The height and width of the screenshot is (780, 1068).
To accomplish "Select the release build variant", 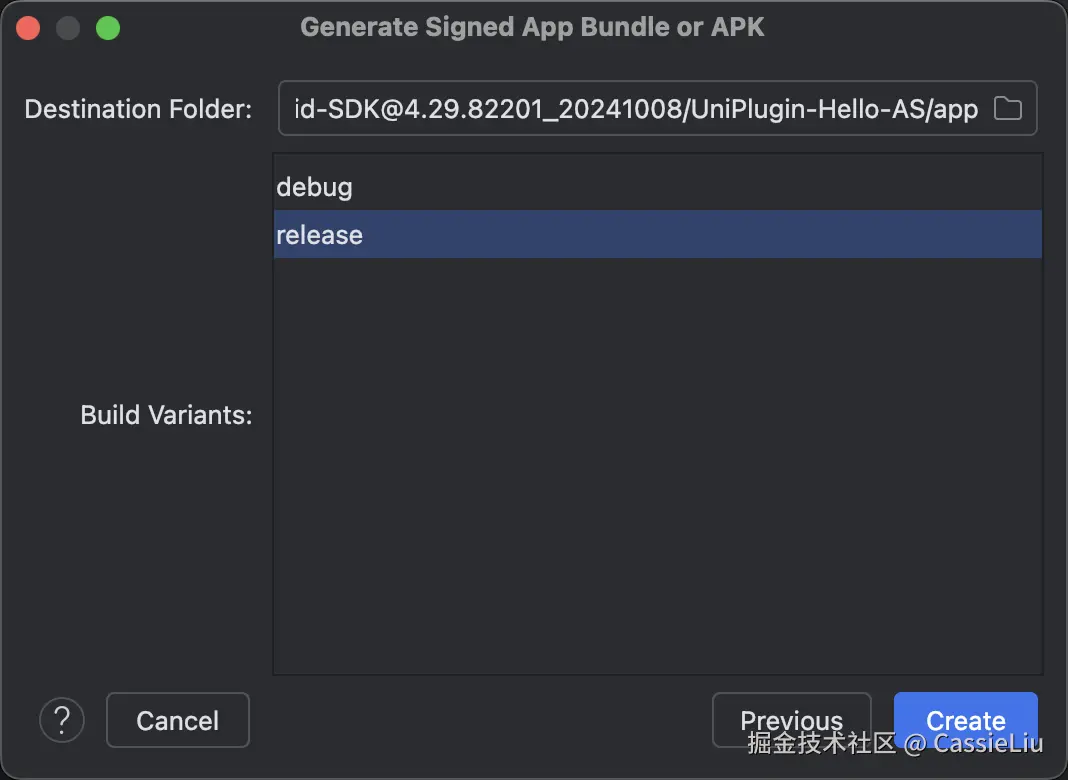I will point(320,235).
